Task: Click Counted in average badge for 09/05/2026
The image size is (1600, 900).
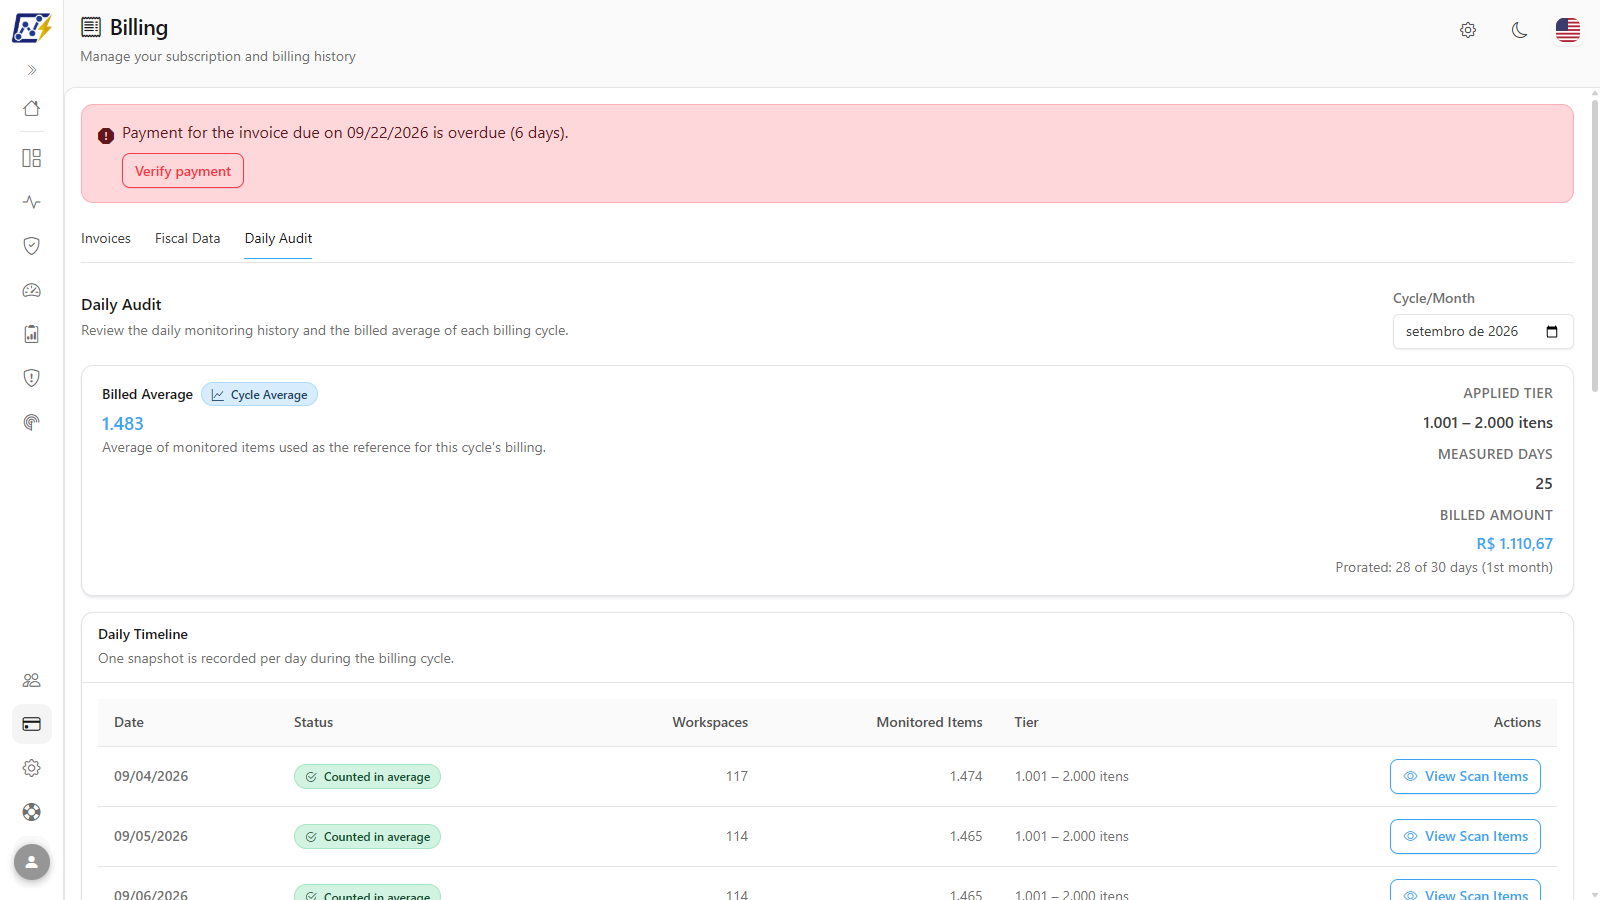Action: coord(367,837)
